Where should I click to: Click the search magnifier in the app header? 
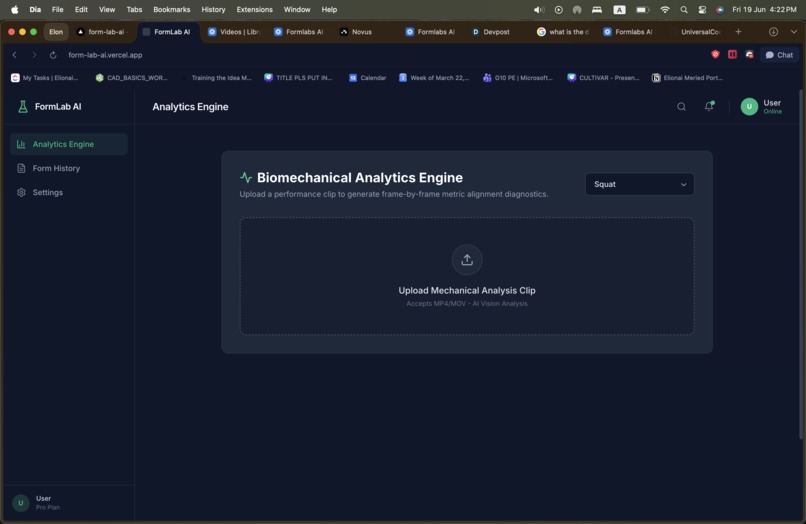tap(681, 107)
